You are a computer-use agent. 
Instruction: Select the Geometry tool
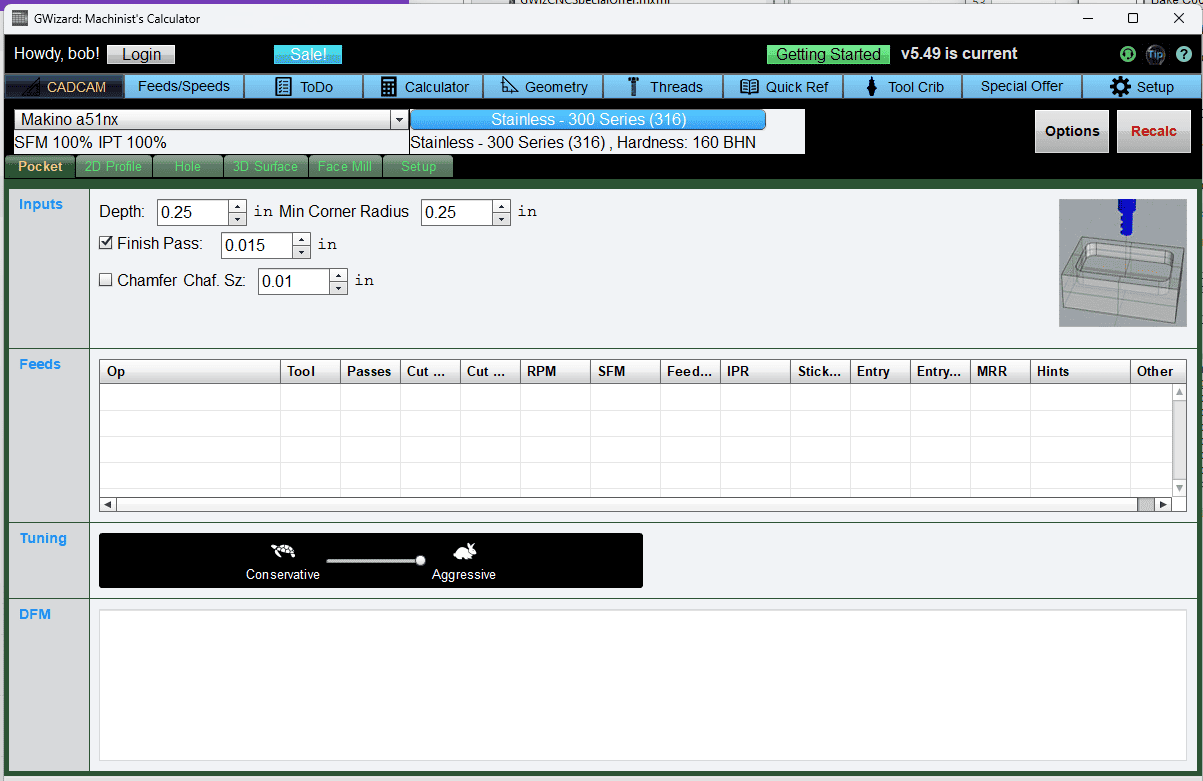point(543,86)
